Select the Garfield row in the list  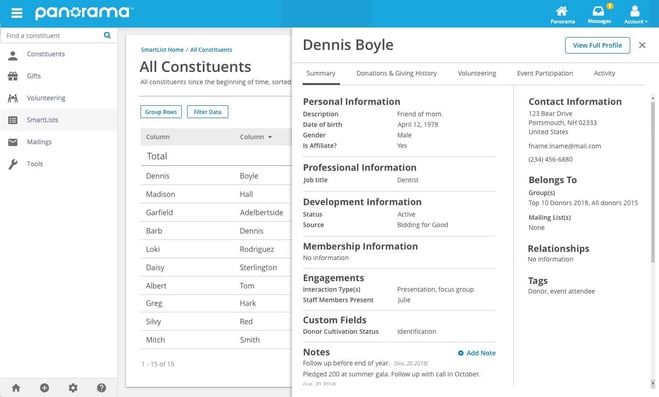click(x=216, y=213)
